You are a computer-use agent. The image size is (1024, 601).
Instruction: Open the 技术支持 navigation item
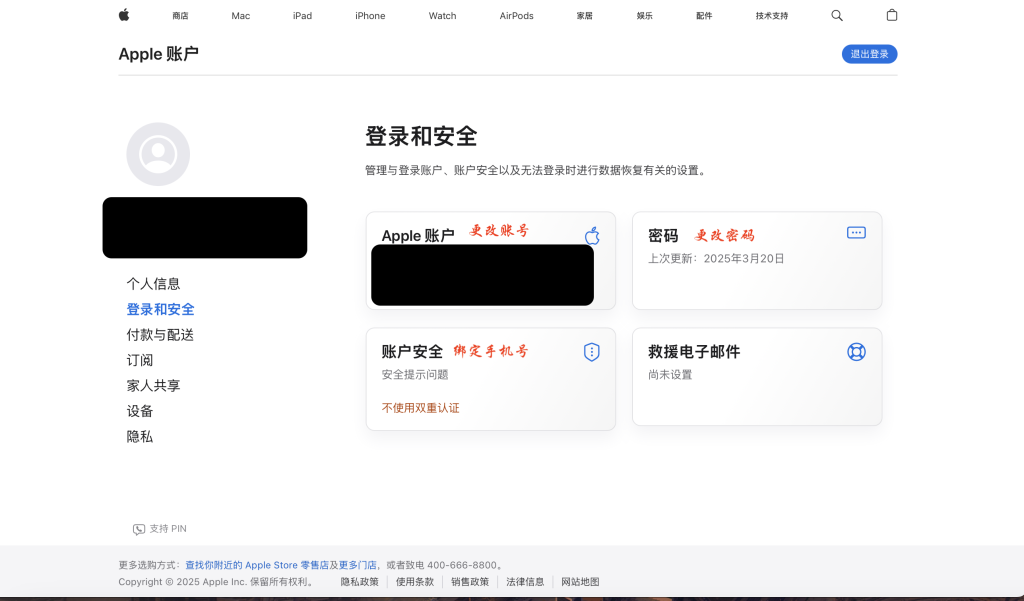771,16
